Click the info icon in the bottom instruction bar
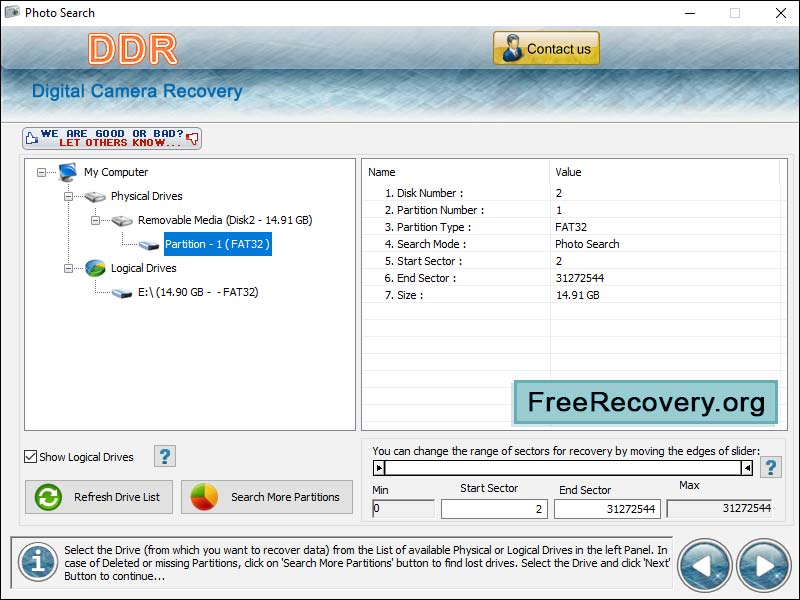 37,562
